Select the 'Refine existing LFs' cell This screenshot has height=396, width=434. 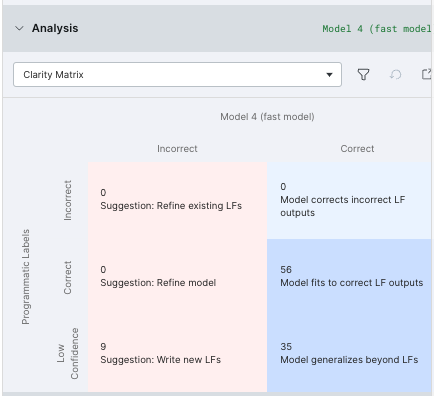(x=177, y=201)
